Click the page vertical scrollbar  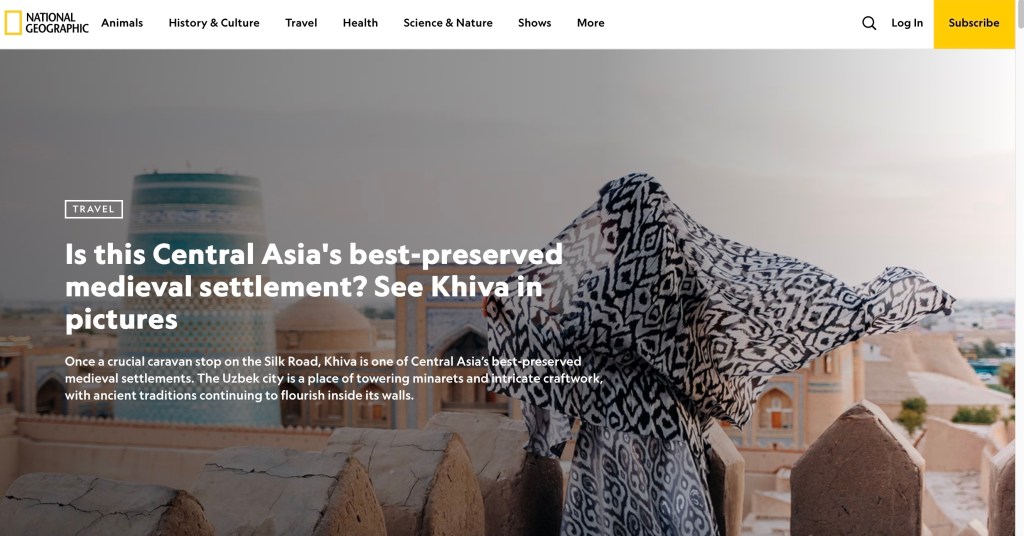pyautogui.click(x=1019, y=268)
